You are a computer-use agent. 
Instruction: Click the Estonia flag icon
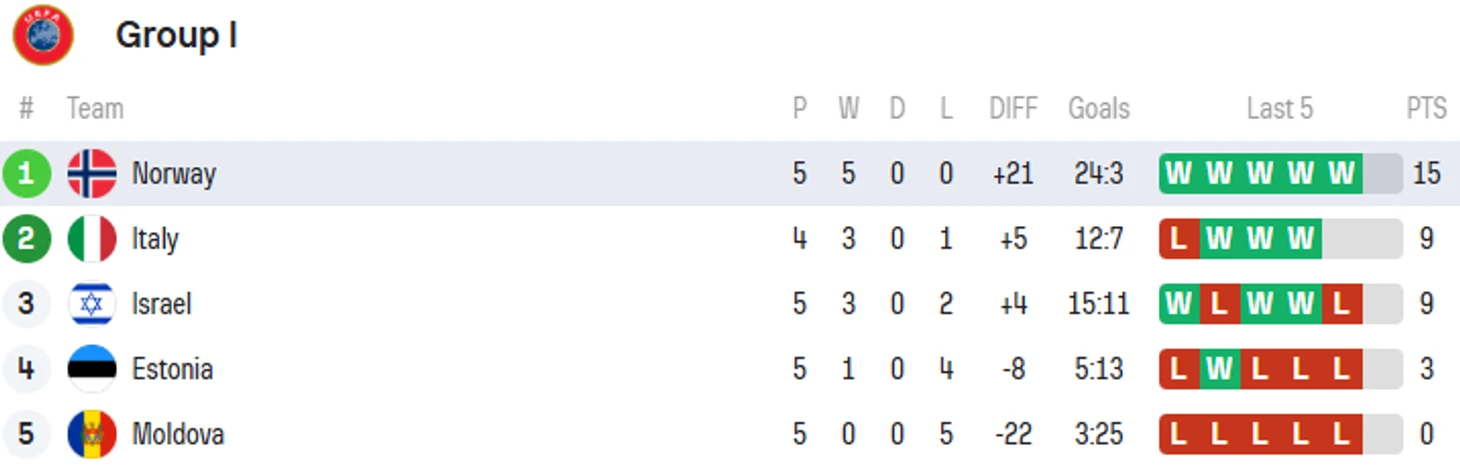[92, 369]
